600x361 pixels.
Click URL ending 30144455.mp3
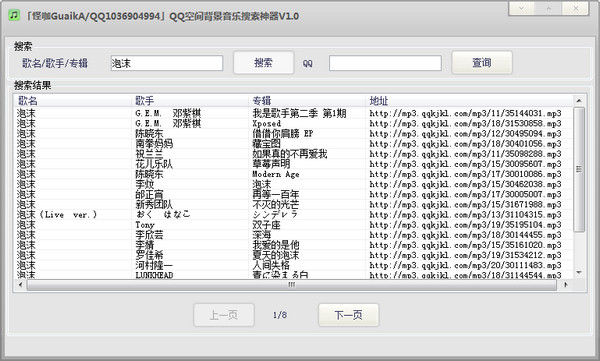(x=465, y=235)
